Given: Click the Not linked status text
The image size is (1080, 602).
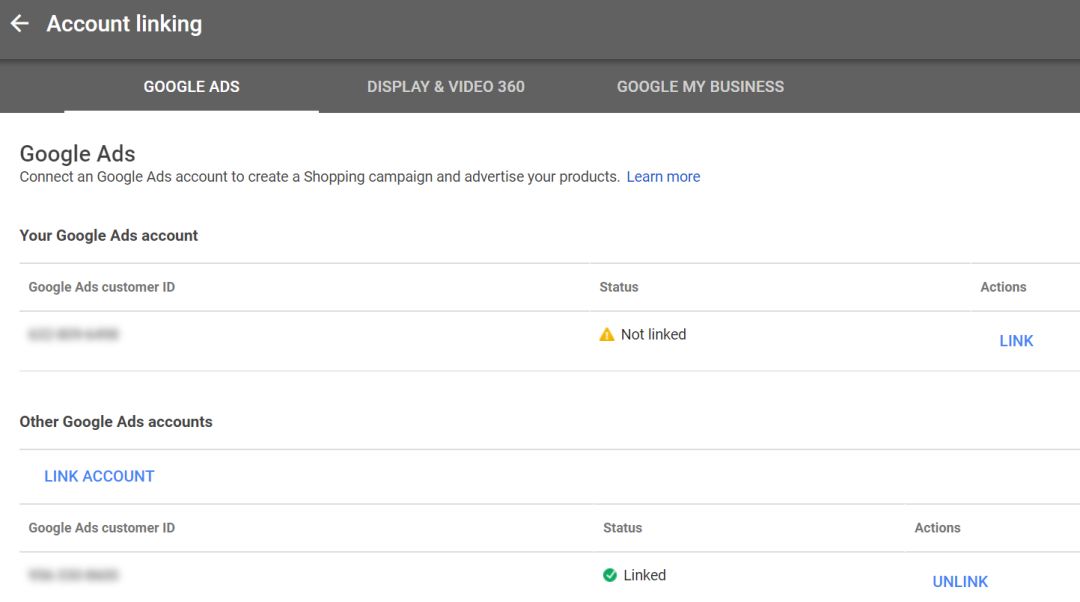Looking at the screenshot, I should point(653,335).
